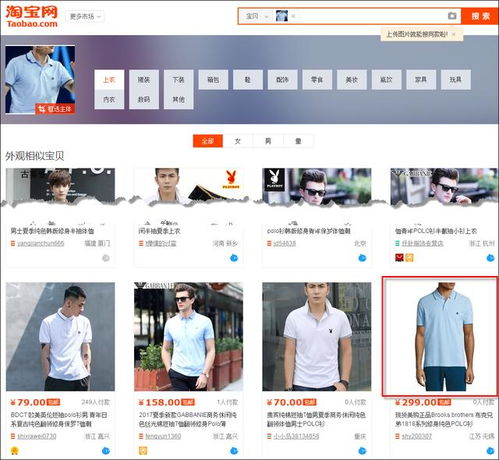Image resolution: width=499 pixels, height=460 pixels.
Task: Click the 框选主体 crop subject button
Action: coord(55,109)
